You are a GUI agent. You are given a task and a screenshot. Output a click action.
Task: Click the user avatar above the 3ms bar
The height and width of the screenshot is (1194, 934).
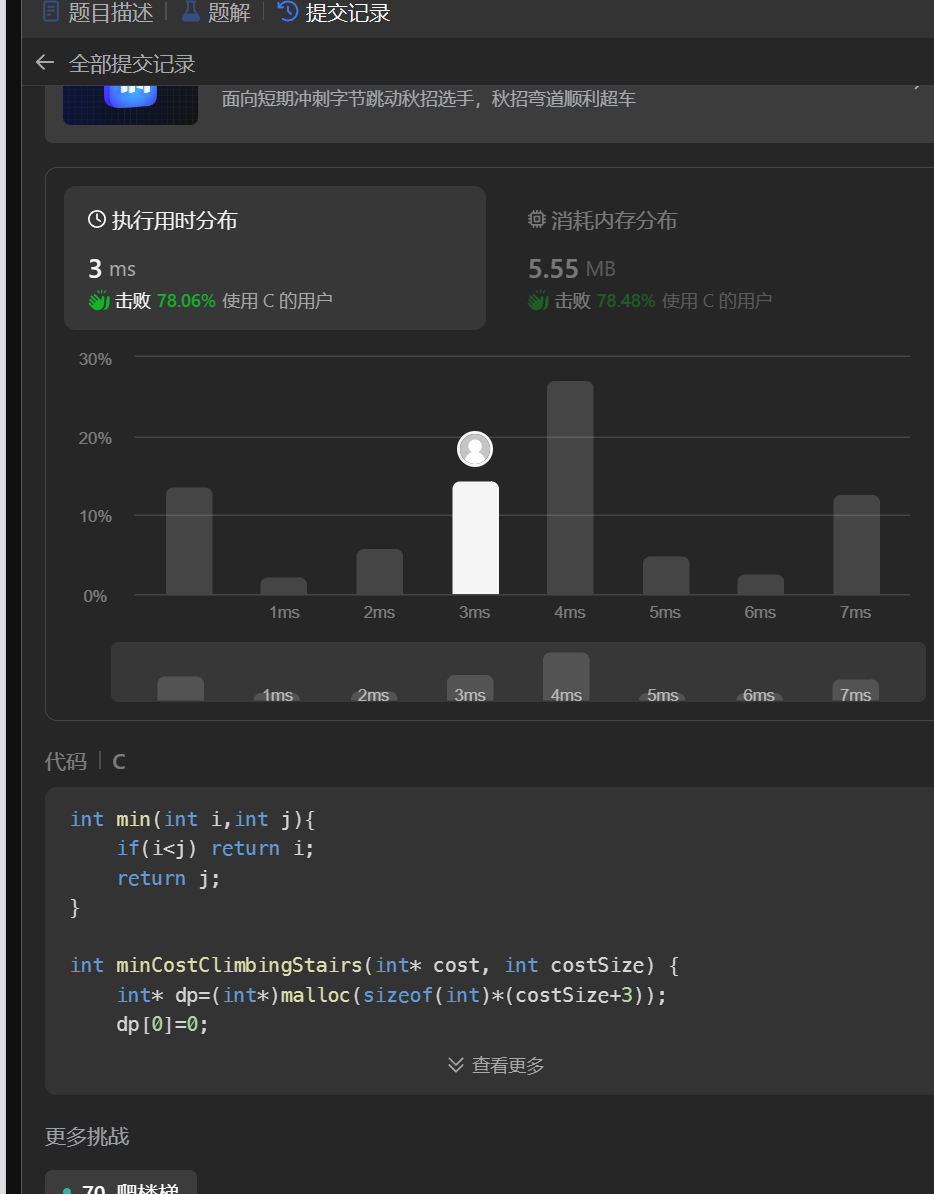click(475, 449)
